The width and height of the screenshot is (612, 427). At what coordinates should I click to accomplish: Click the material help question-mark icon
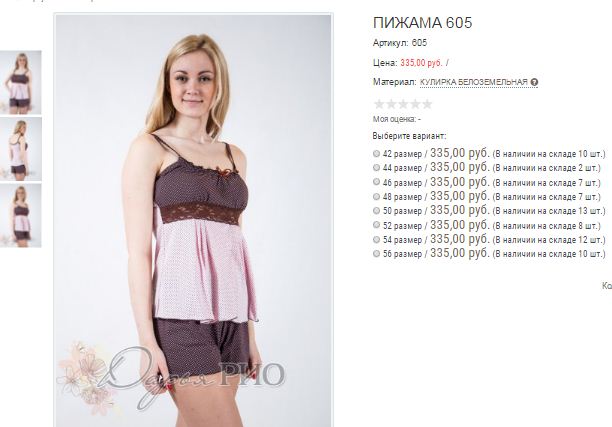pos(534,82)
